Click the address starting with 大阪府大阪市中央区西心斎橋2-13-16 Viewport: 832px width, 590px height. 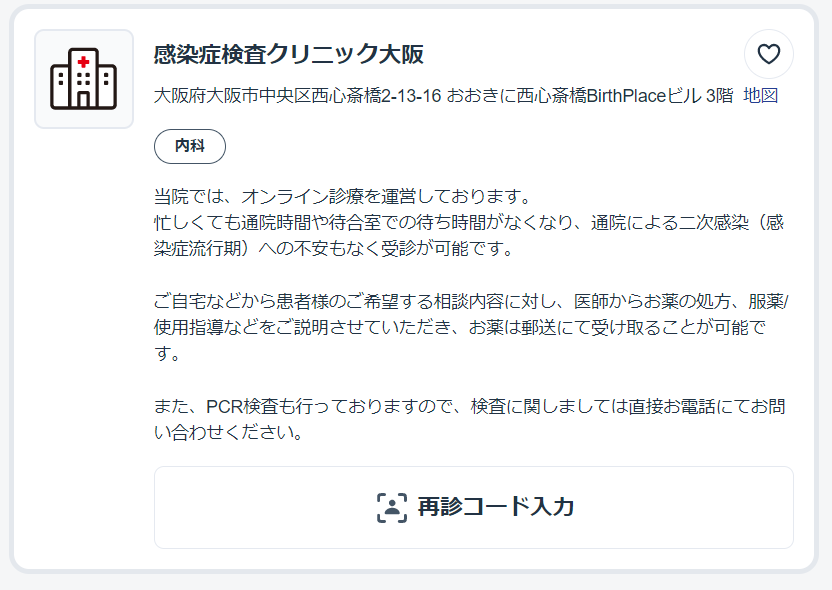click(x=444, y=96)
